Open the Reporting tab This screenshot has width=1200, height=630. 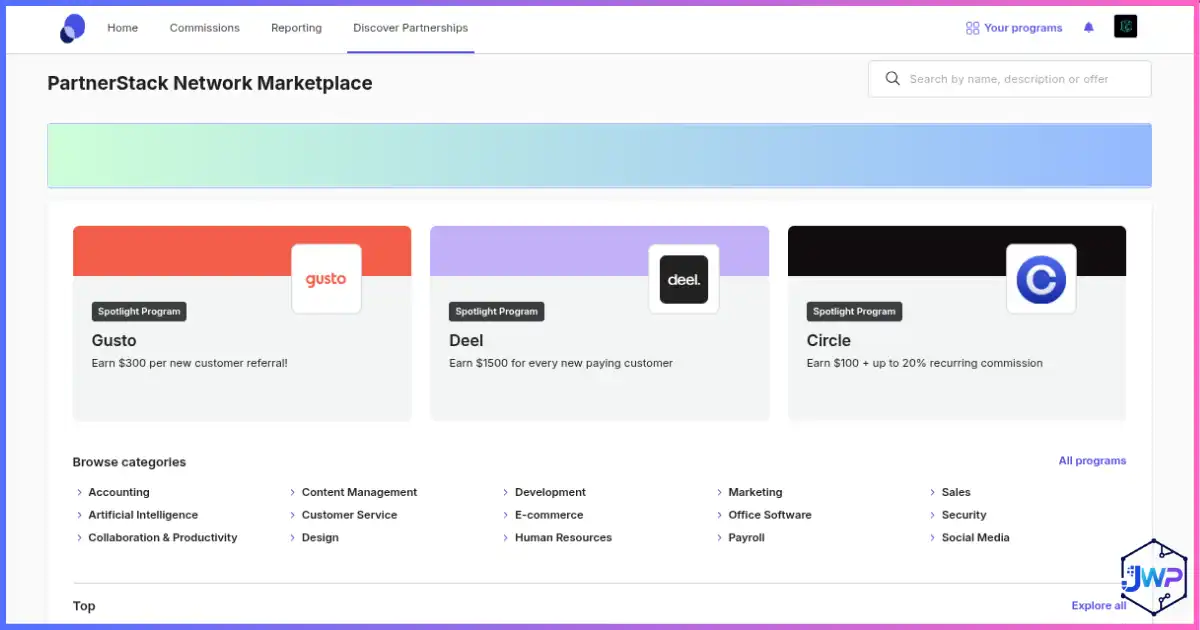click(x=296, y=28)
